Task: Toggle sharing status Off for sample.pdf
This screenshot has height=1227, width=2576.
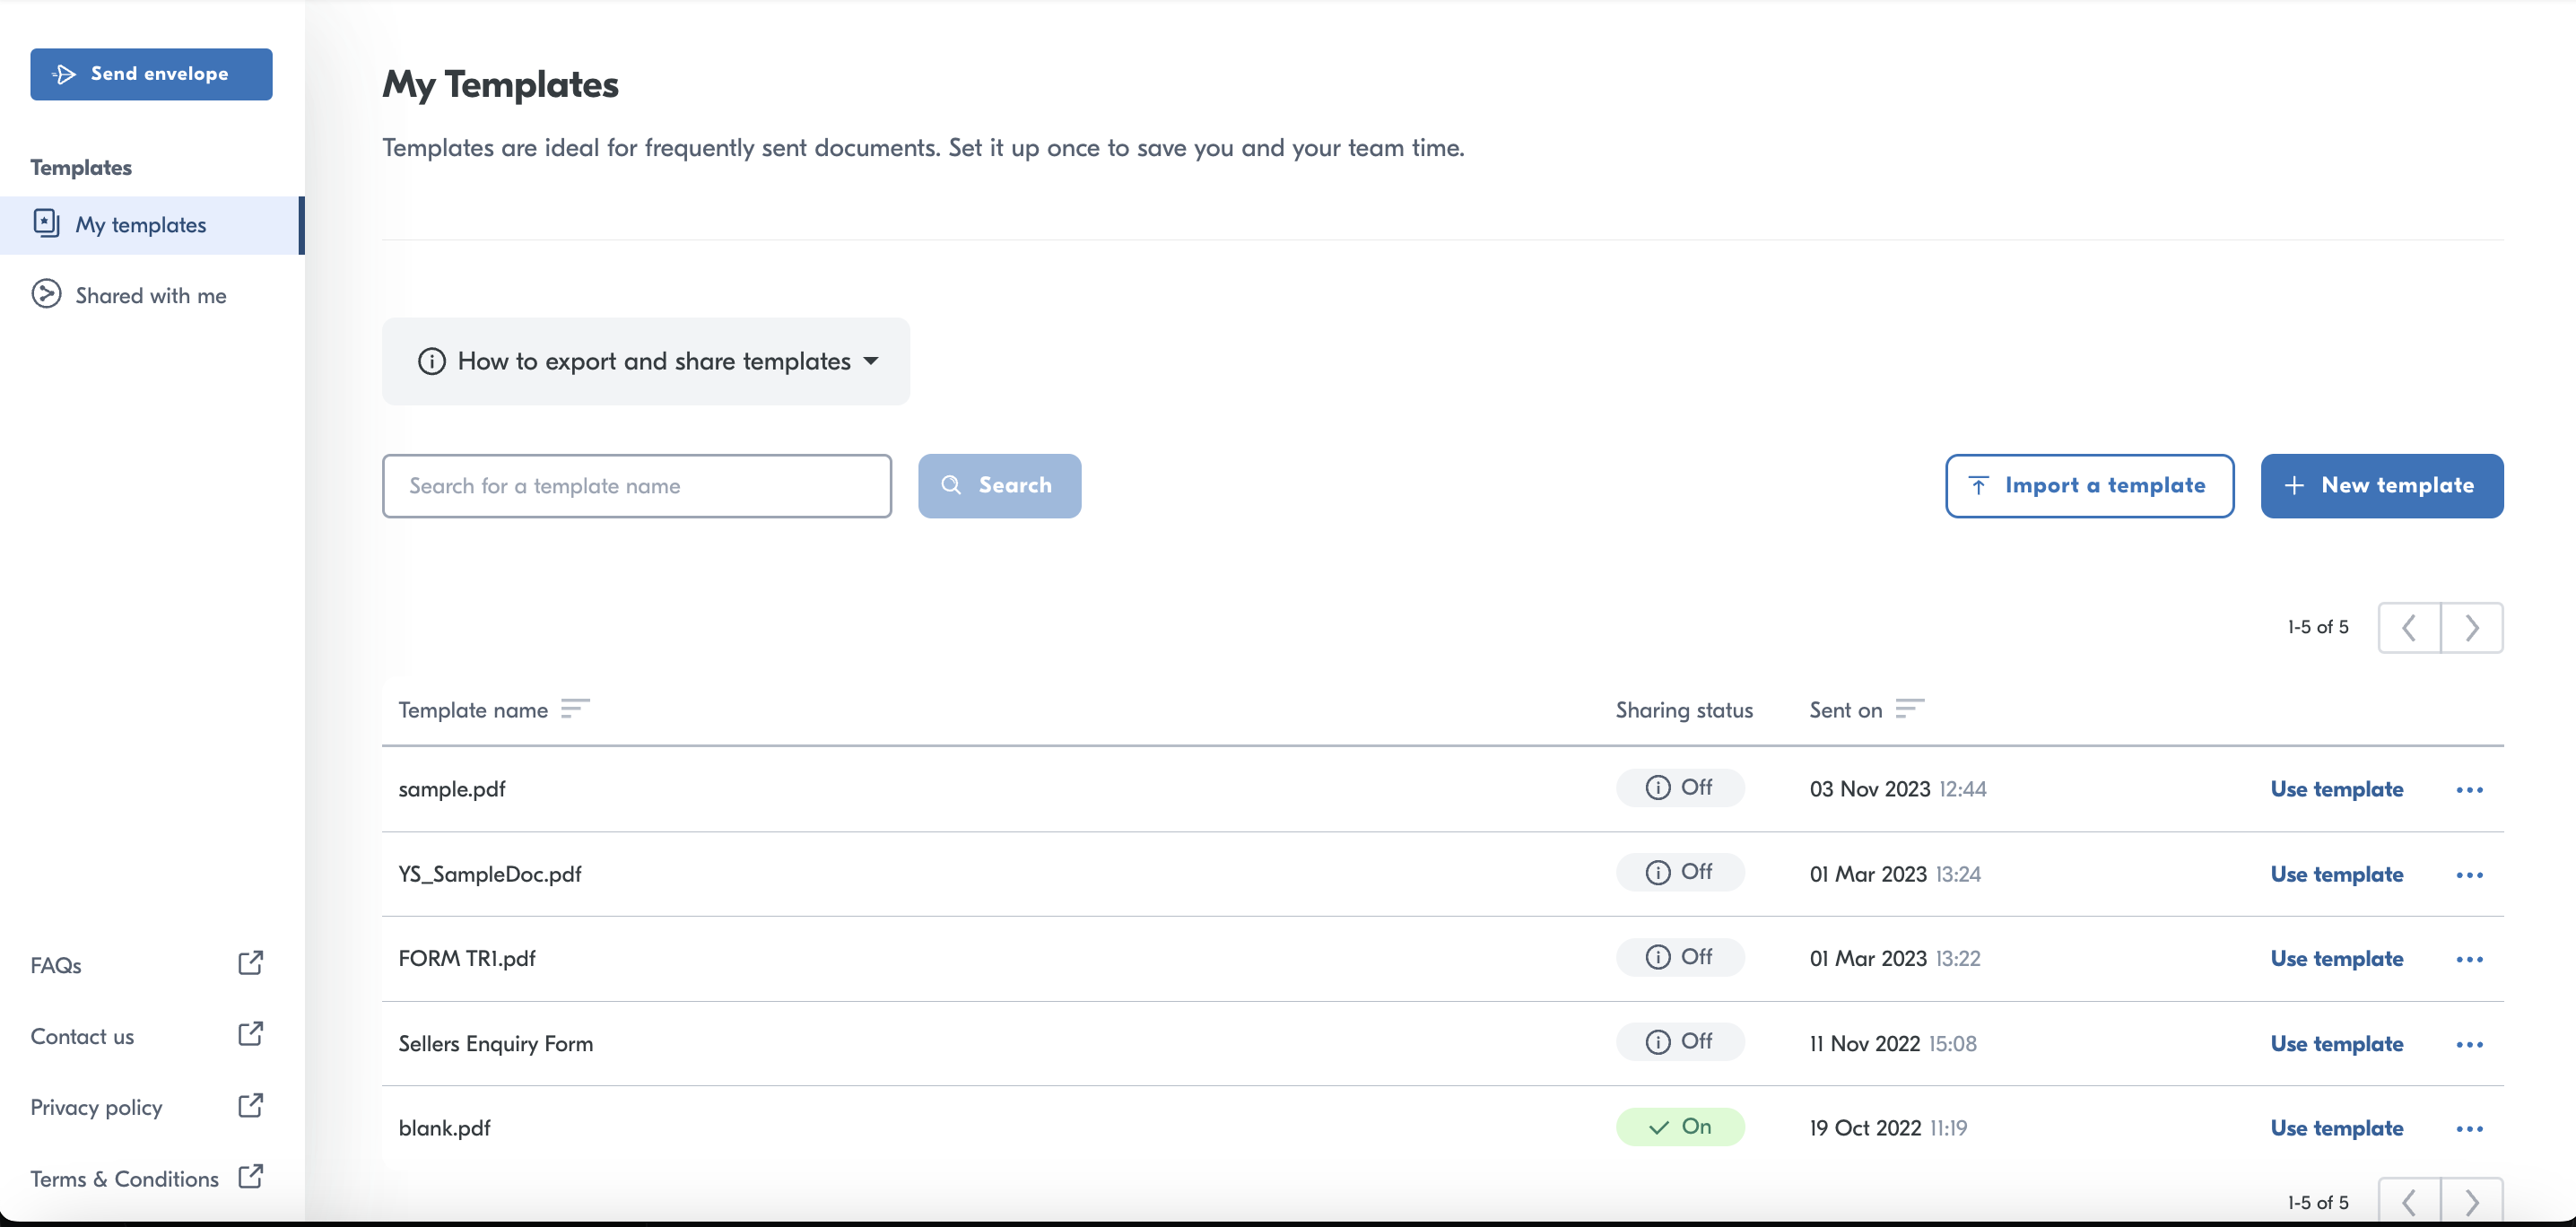Action: (1680, 788)
